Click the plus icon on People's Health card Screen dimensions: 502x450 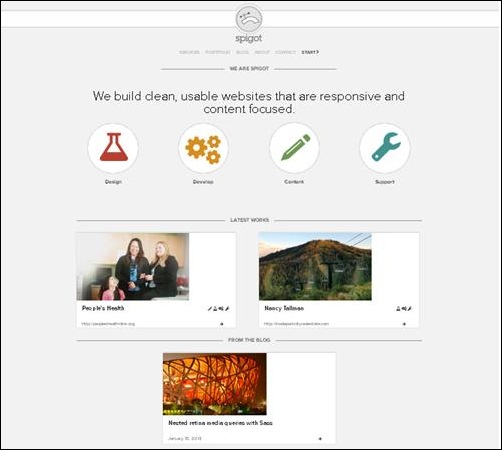[222, 324]
